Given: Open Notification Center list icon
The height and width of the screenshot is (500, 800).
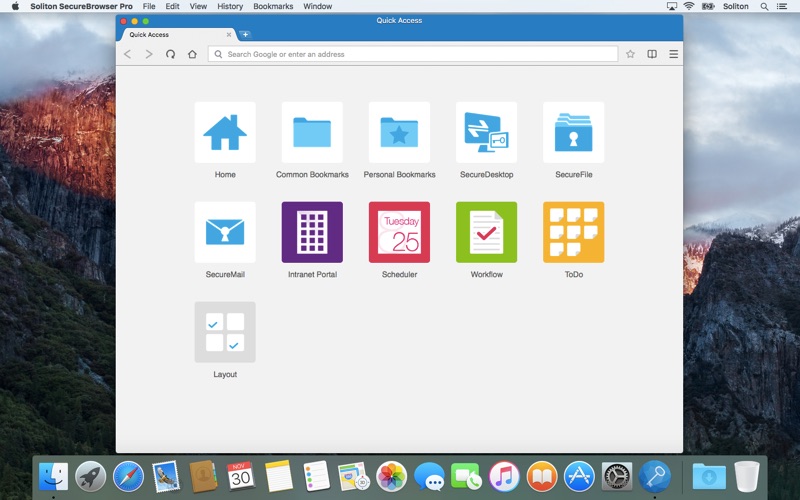Looking at the screenshot, I should [x=782, y=6].
